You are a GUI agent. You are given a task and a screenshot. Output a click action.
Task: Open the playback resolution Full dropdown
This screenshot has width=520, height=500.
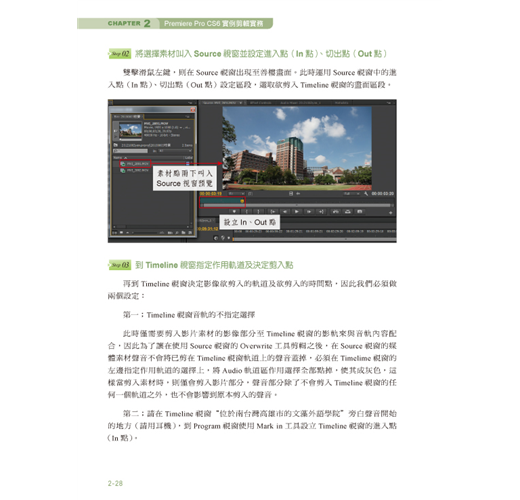click(352, 193)
